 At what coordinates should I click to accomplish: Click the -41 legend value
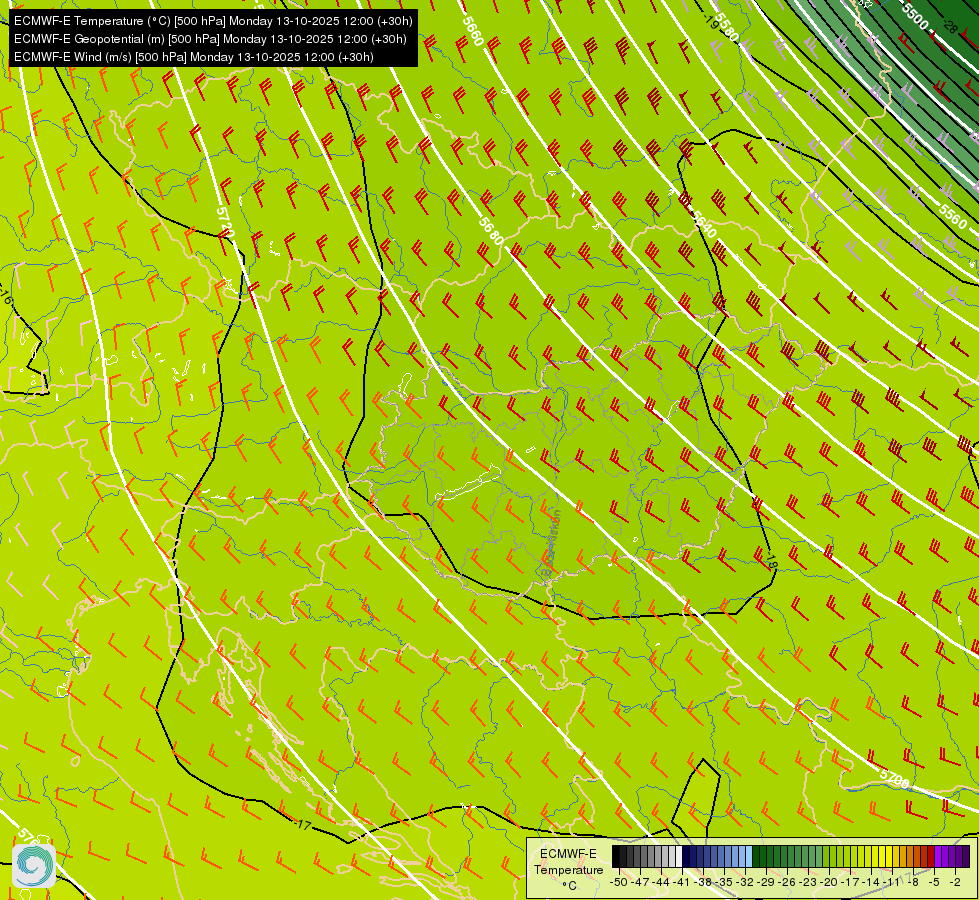pyautogui.click(x=682, y=882)
